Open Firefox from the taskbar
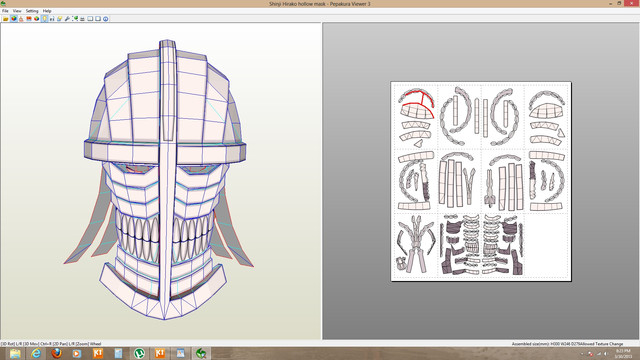 pyautogui.click(x=56, y=353)
